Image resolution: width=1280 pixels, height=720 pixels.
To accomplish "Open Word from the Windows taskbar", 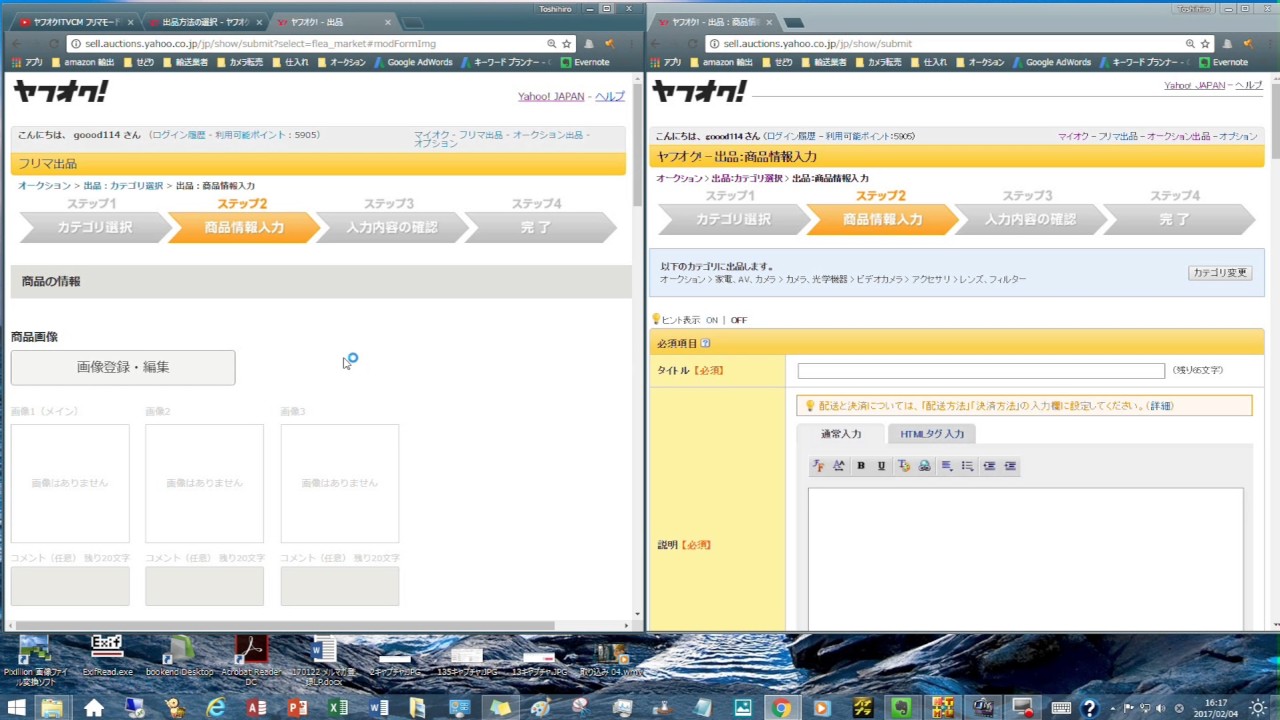I will coord(379,707).
